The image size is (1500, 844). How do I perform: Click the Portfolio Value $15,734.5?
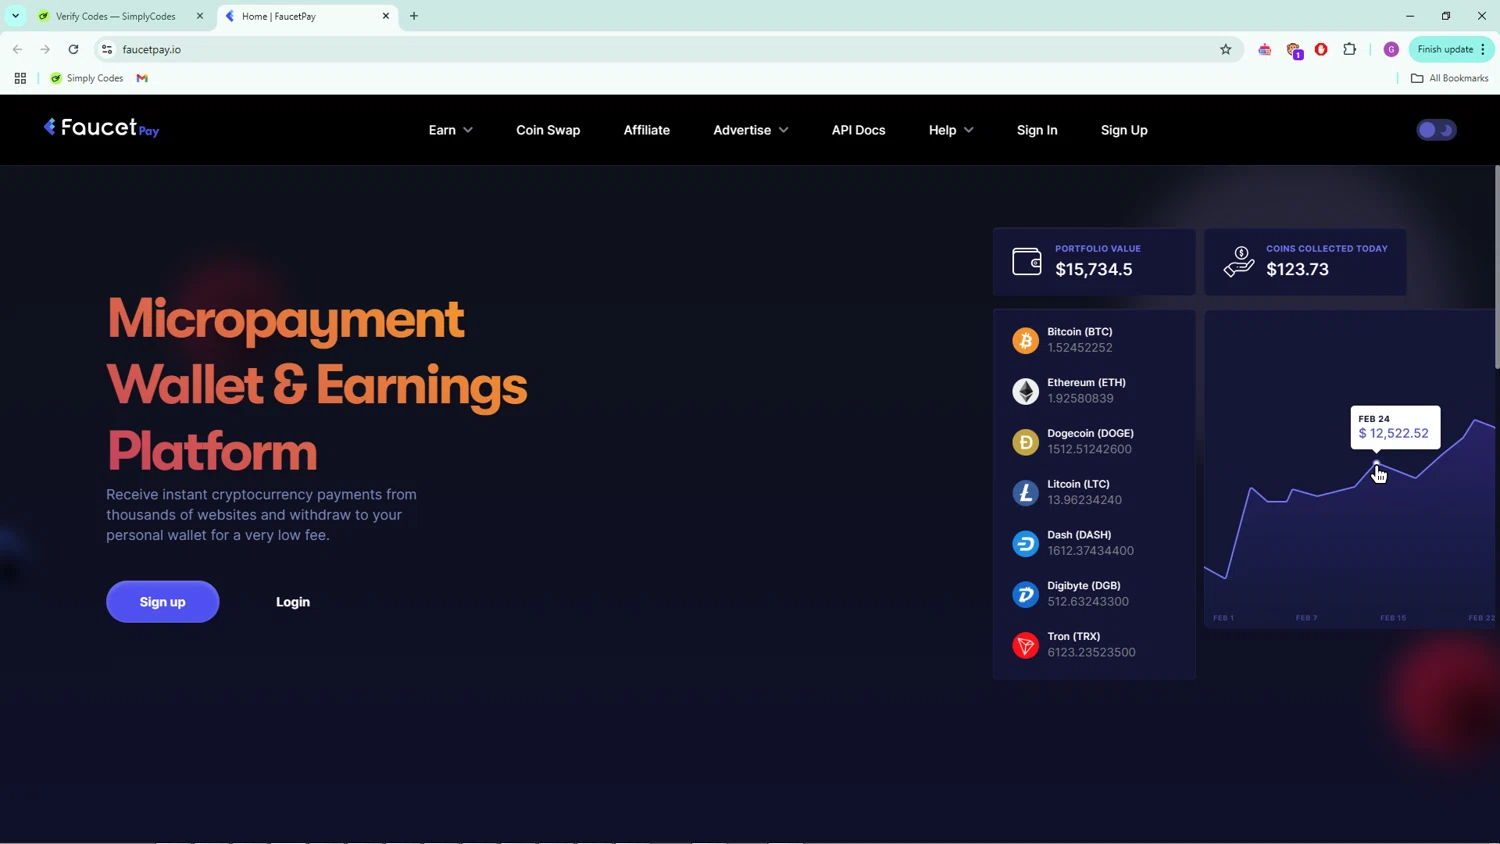1094,269
